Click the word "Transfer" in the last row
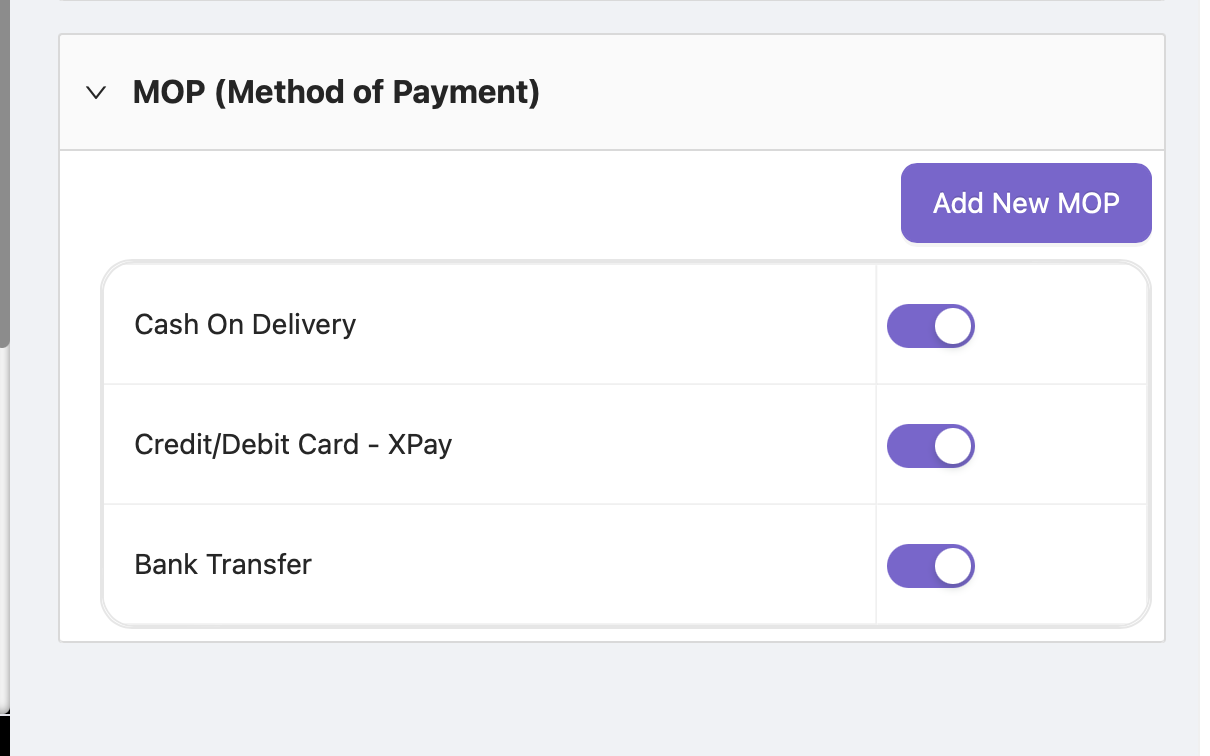This screenshot has width=1210, height=756. point(261,565)
